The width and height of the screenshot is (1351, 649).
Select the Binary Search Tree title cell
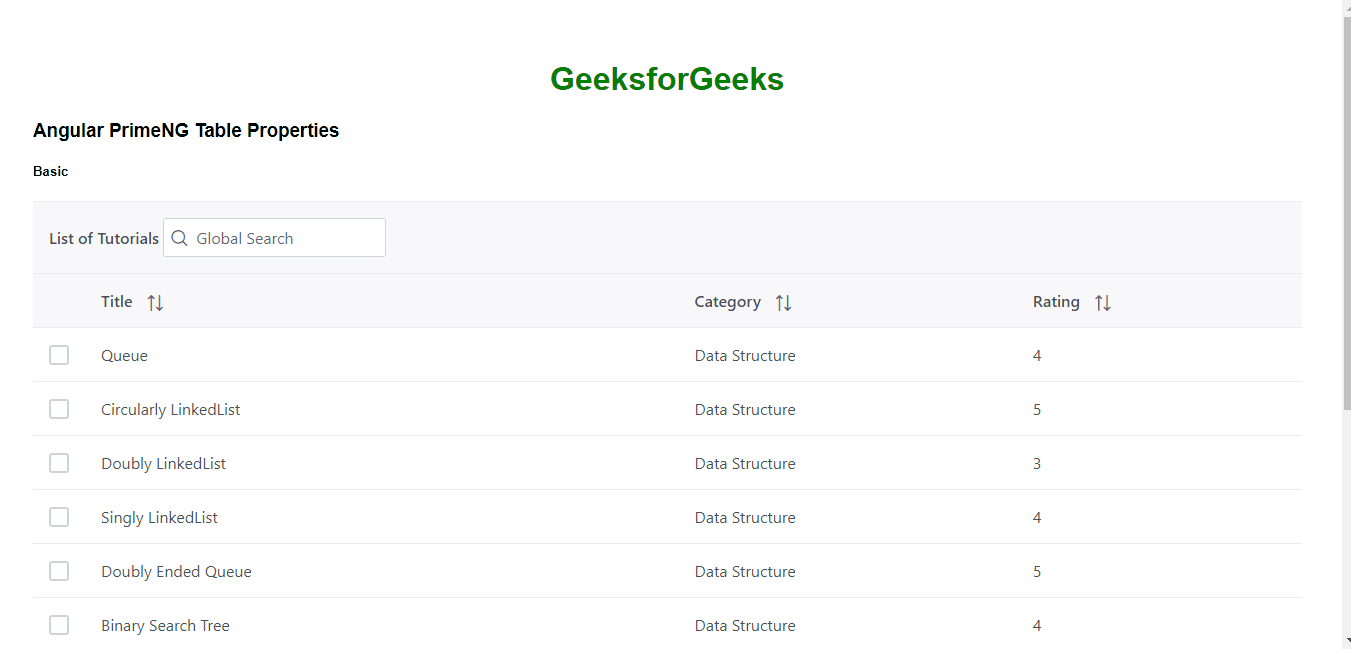click(165, 625)
